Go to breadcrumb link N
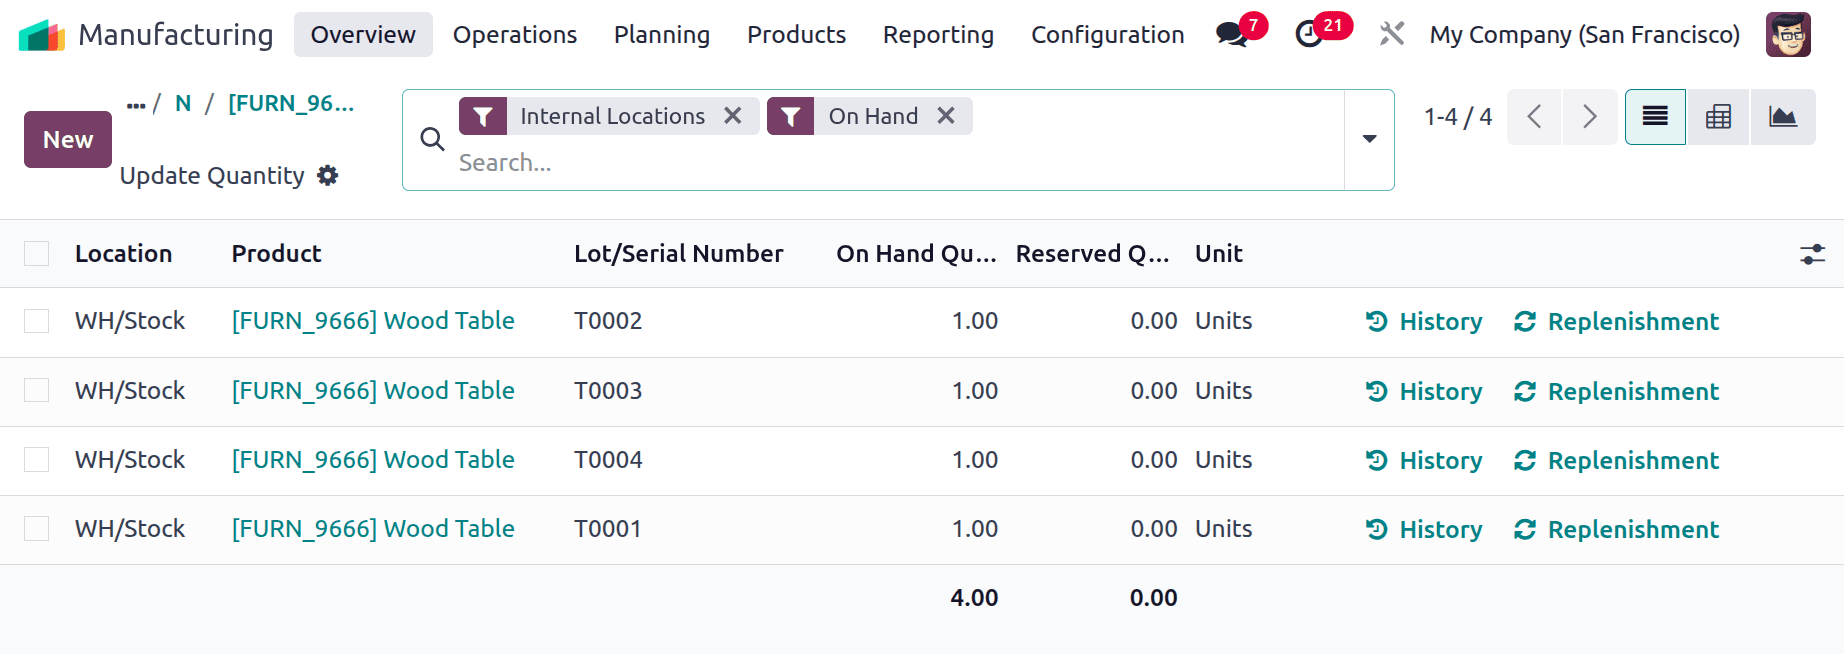 [x=183, y=104]
